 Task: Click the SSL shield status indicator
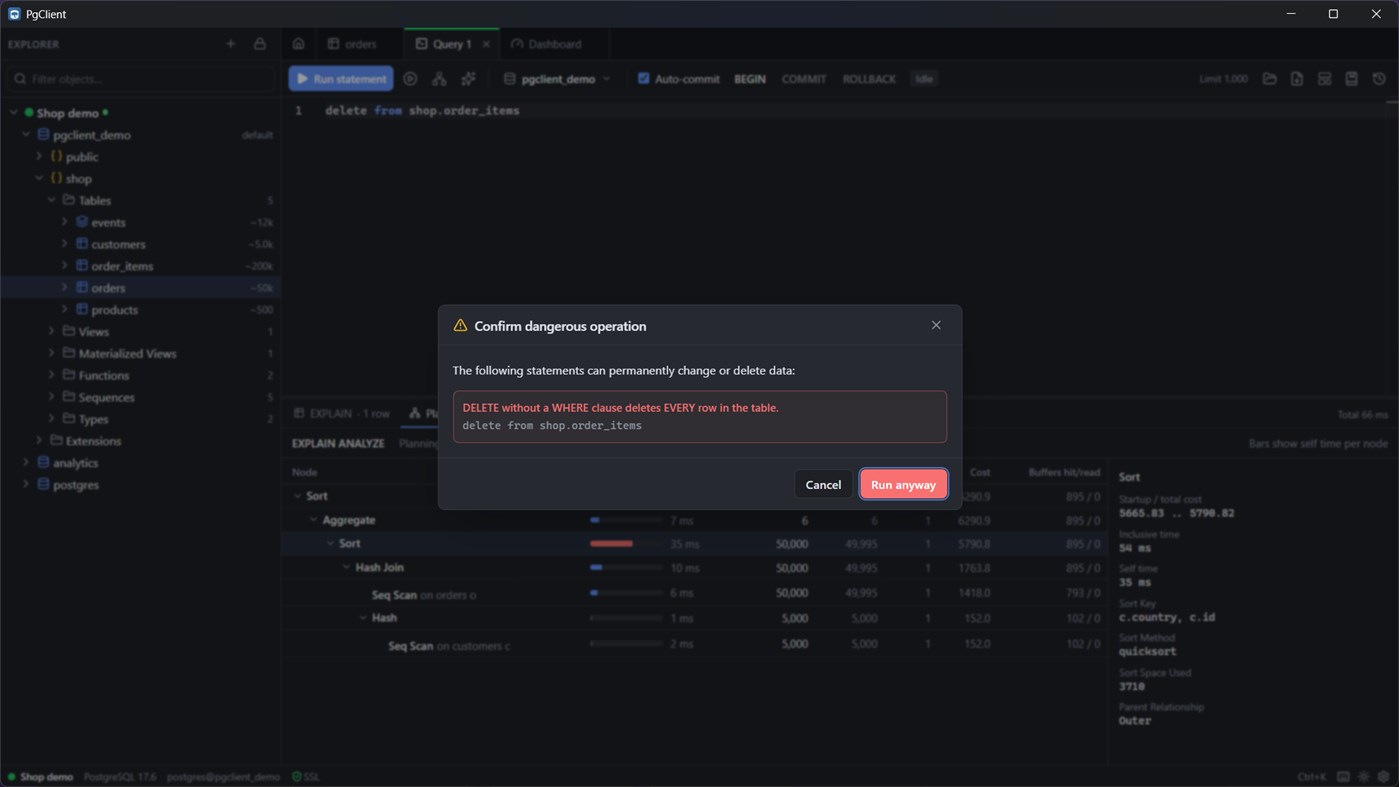[306, 777]
